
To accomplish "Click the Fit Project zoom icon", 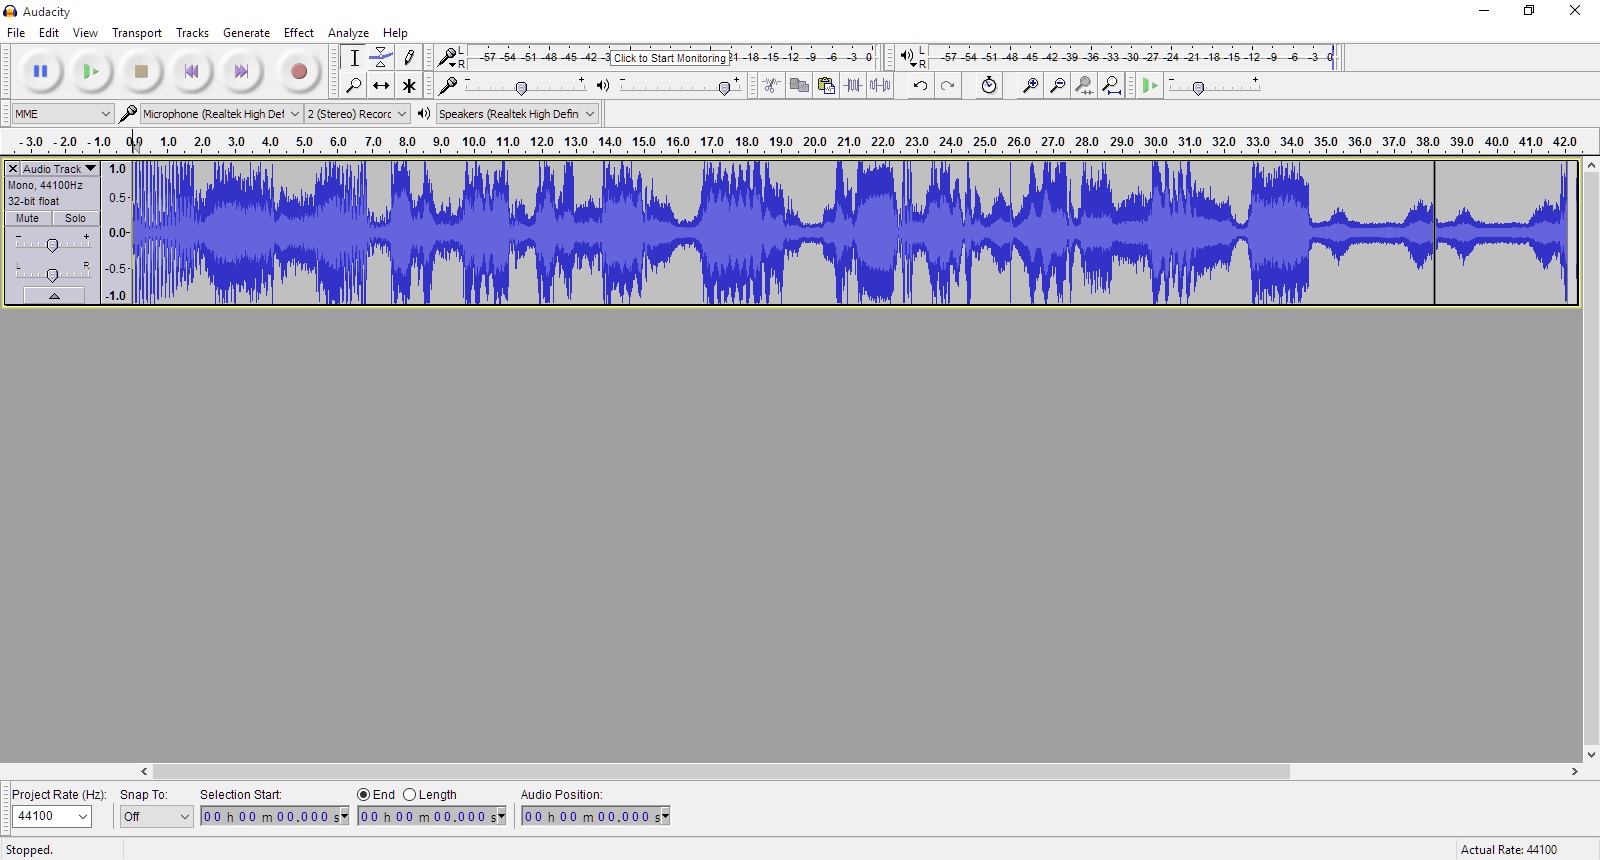I will (x=1112, y=86).
